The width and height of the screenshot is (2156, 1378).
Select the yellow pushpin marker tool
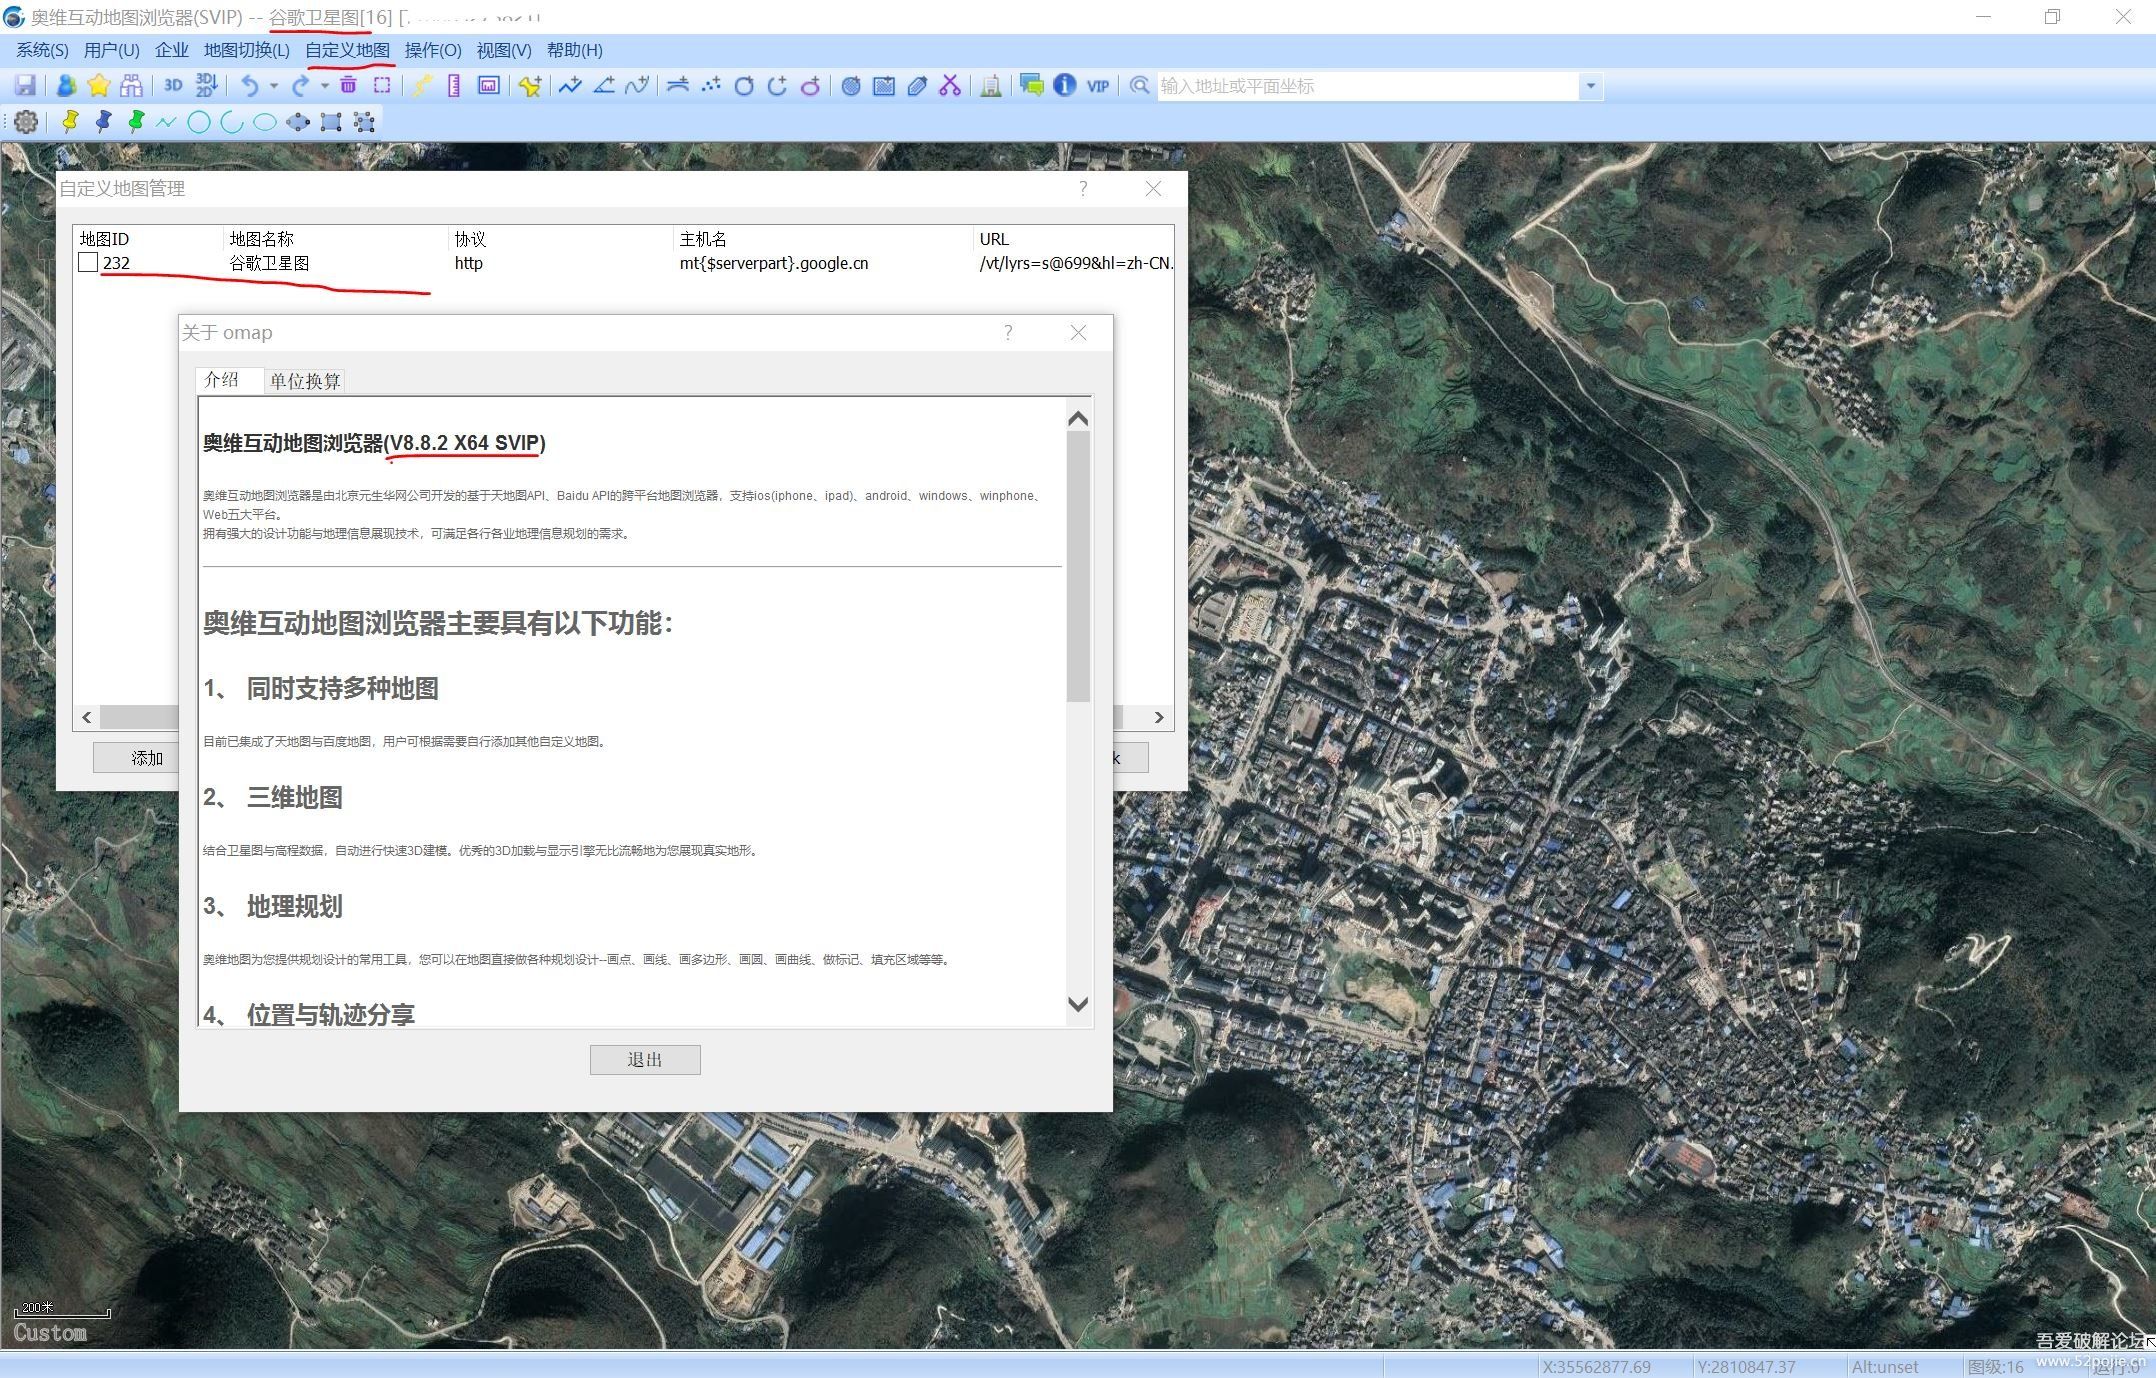69,122
